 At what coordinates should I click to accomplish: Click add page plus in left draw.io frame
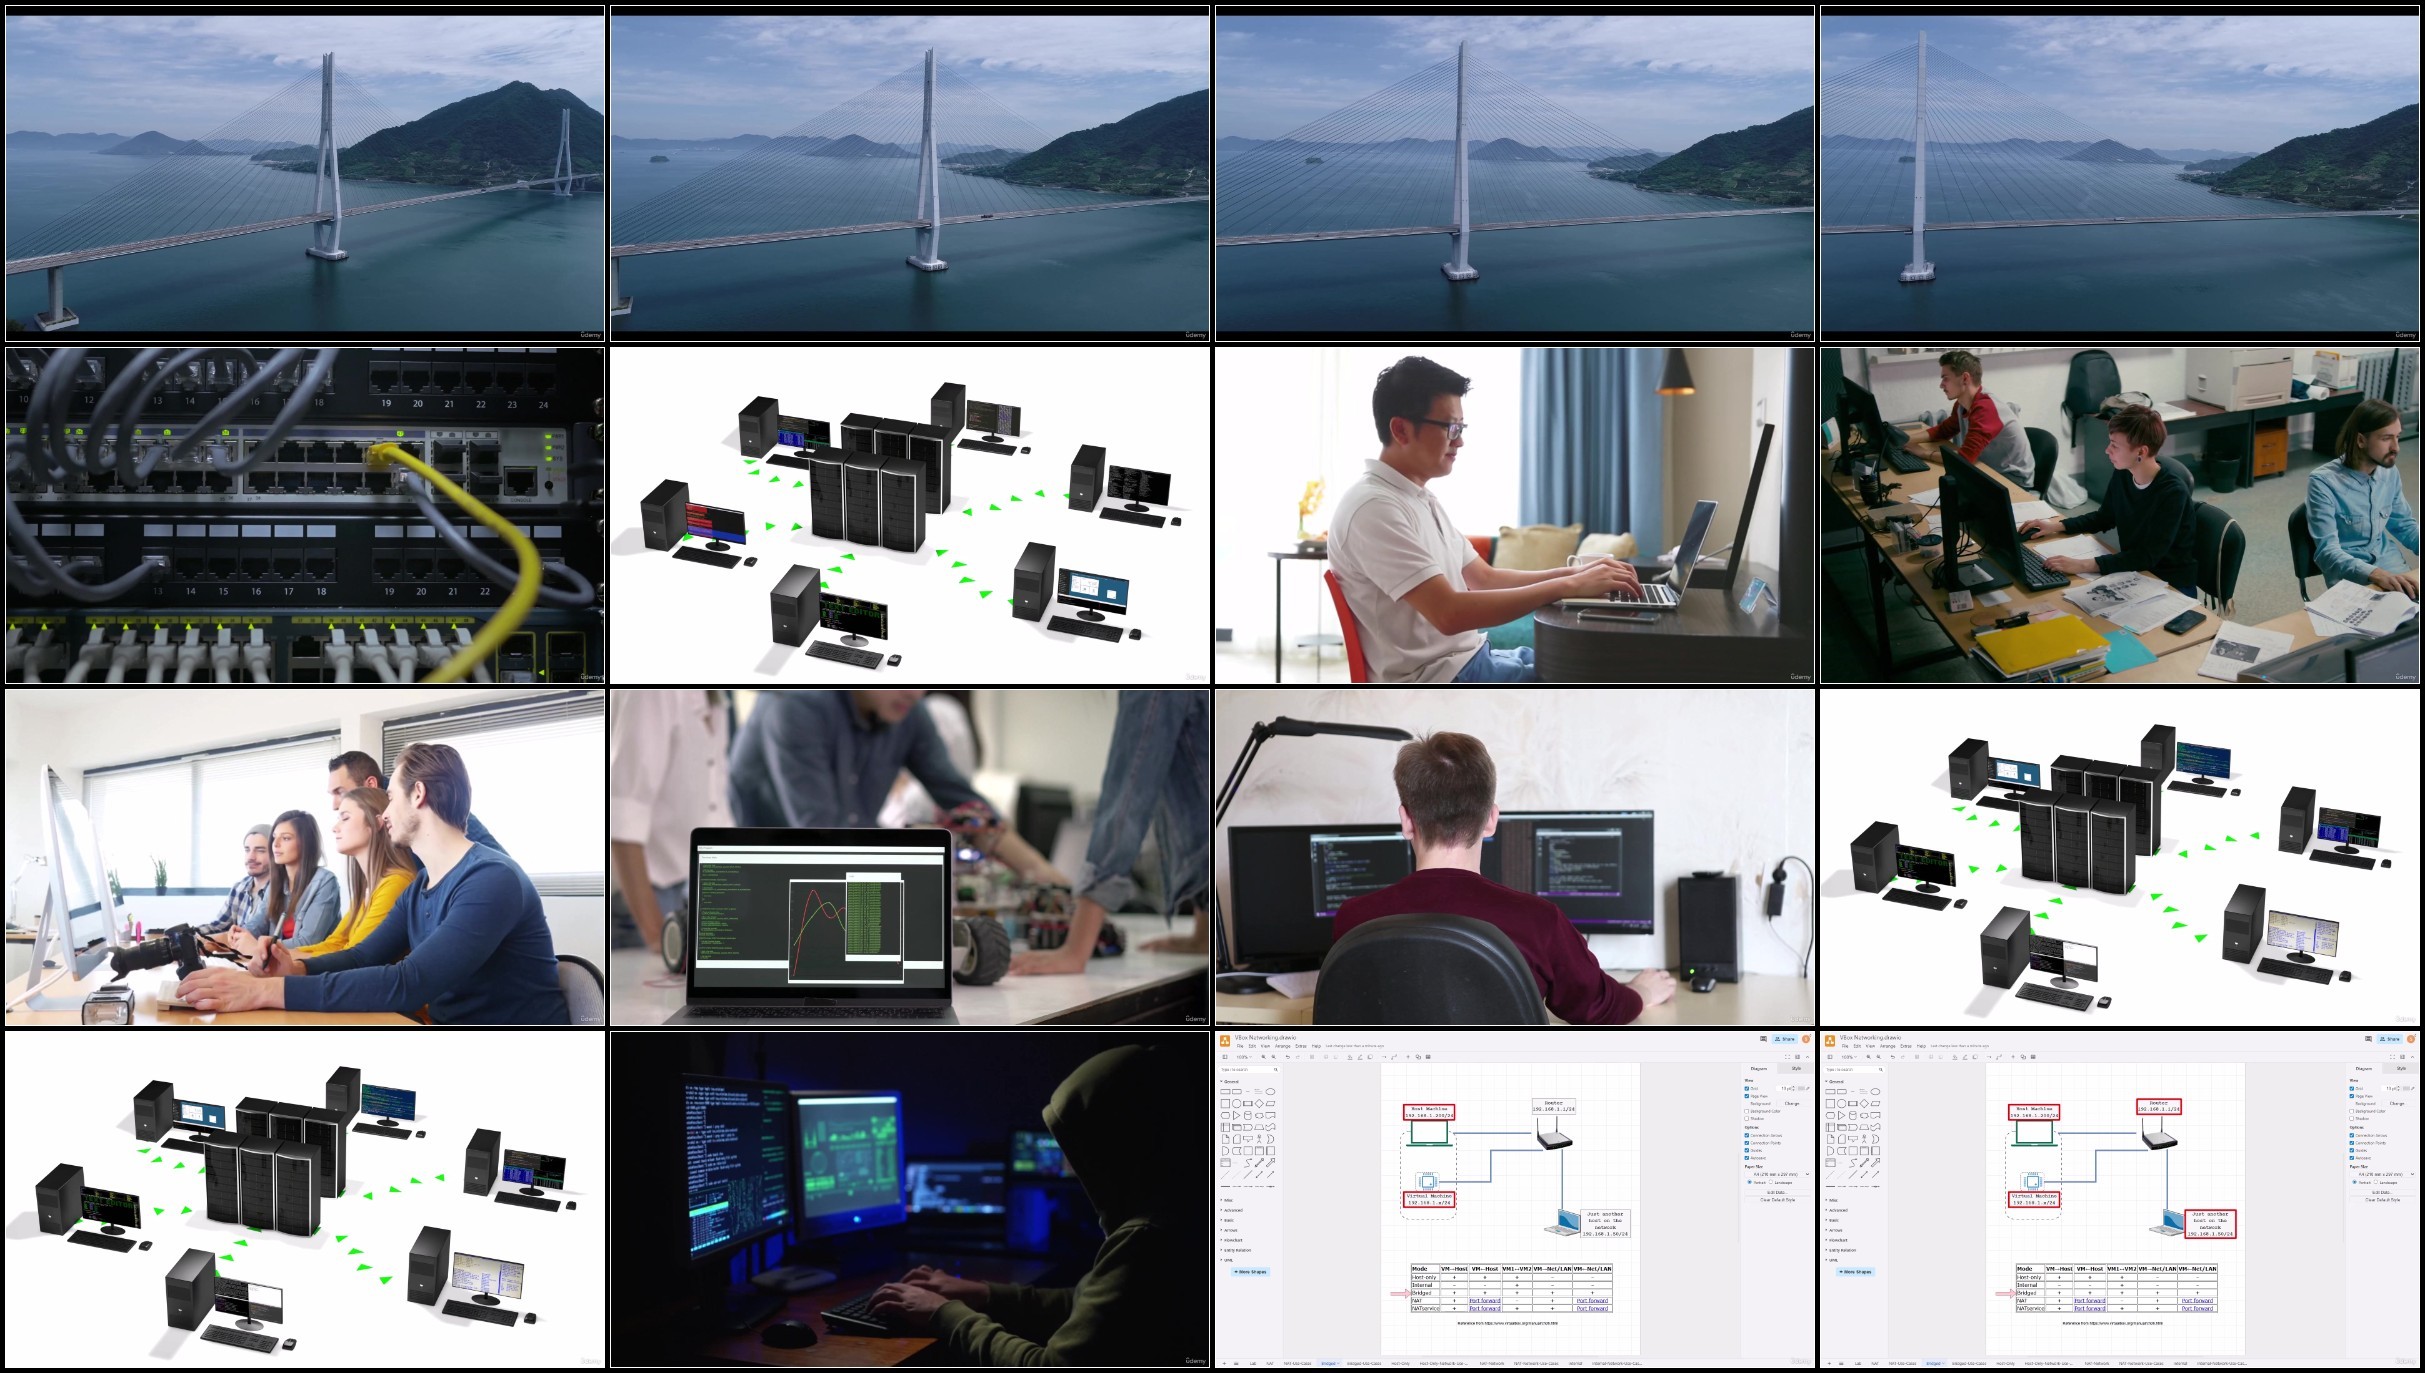(1224, 1363)
